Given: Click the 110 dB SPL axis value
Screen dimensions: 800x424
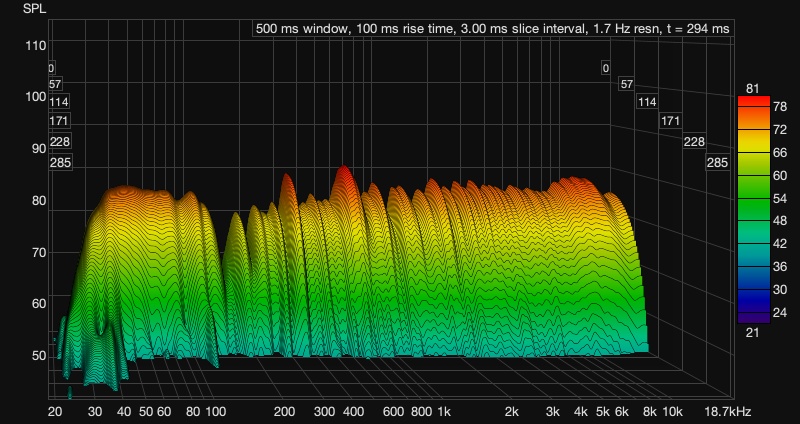Looking at the screenshot, I should (36, 45).
